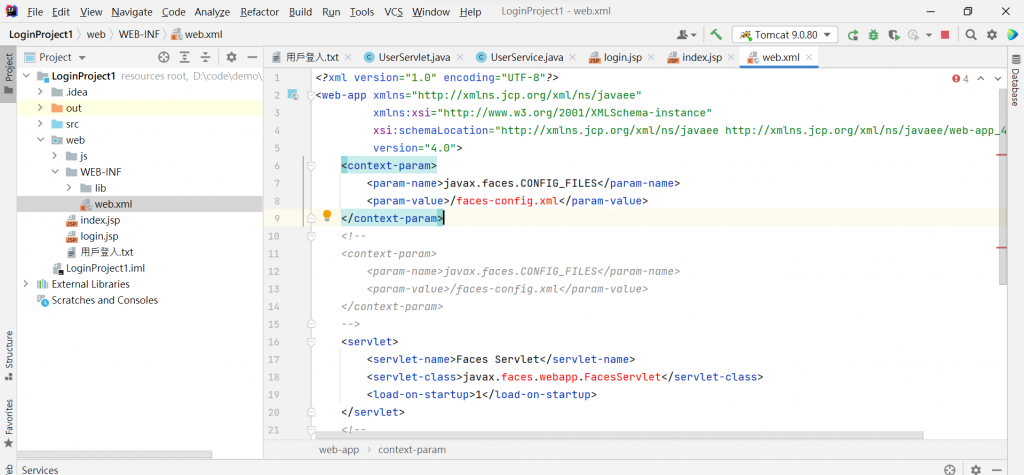Click the quick-fix light bulb icon
This screenshot has height=475, width=1024.
tap(327, 216)
